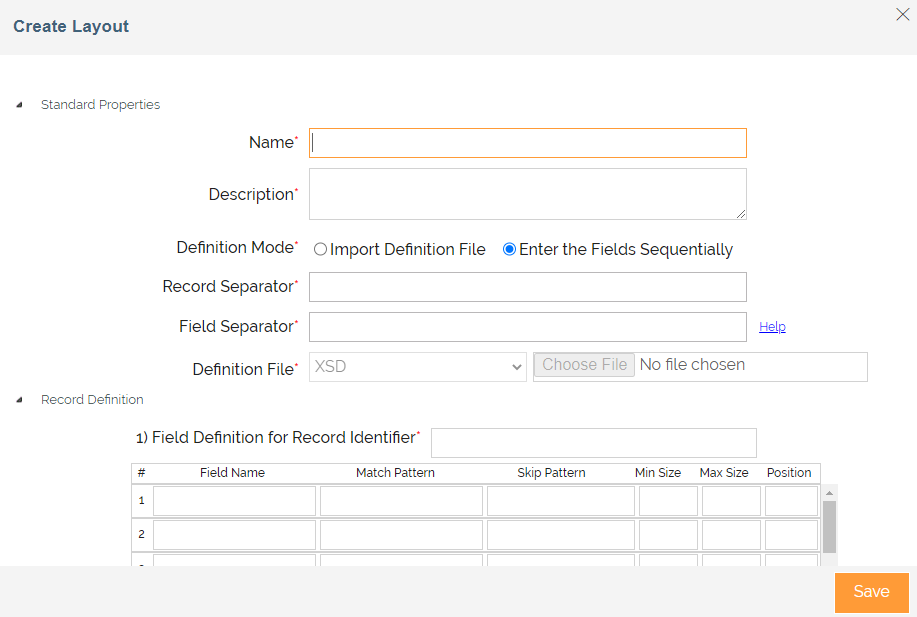
Task: Save the layout
Action: pos(871,592)
